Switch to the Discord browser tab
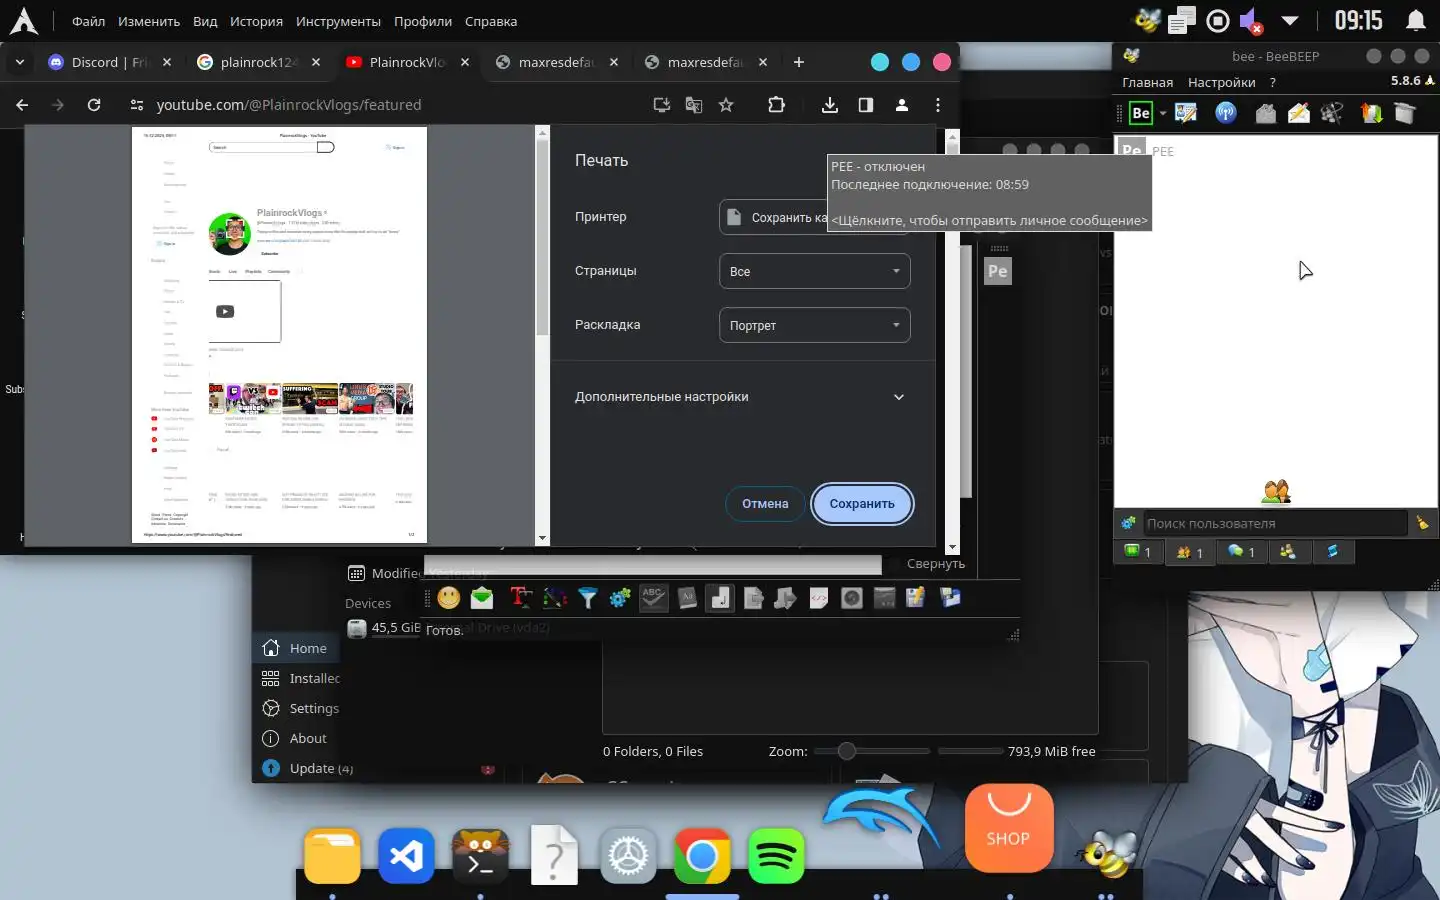 click(x=111, y=62)
